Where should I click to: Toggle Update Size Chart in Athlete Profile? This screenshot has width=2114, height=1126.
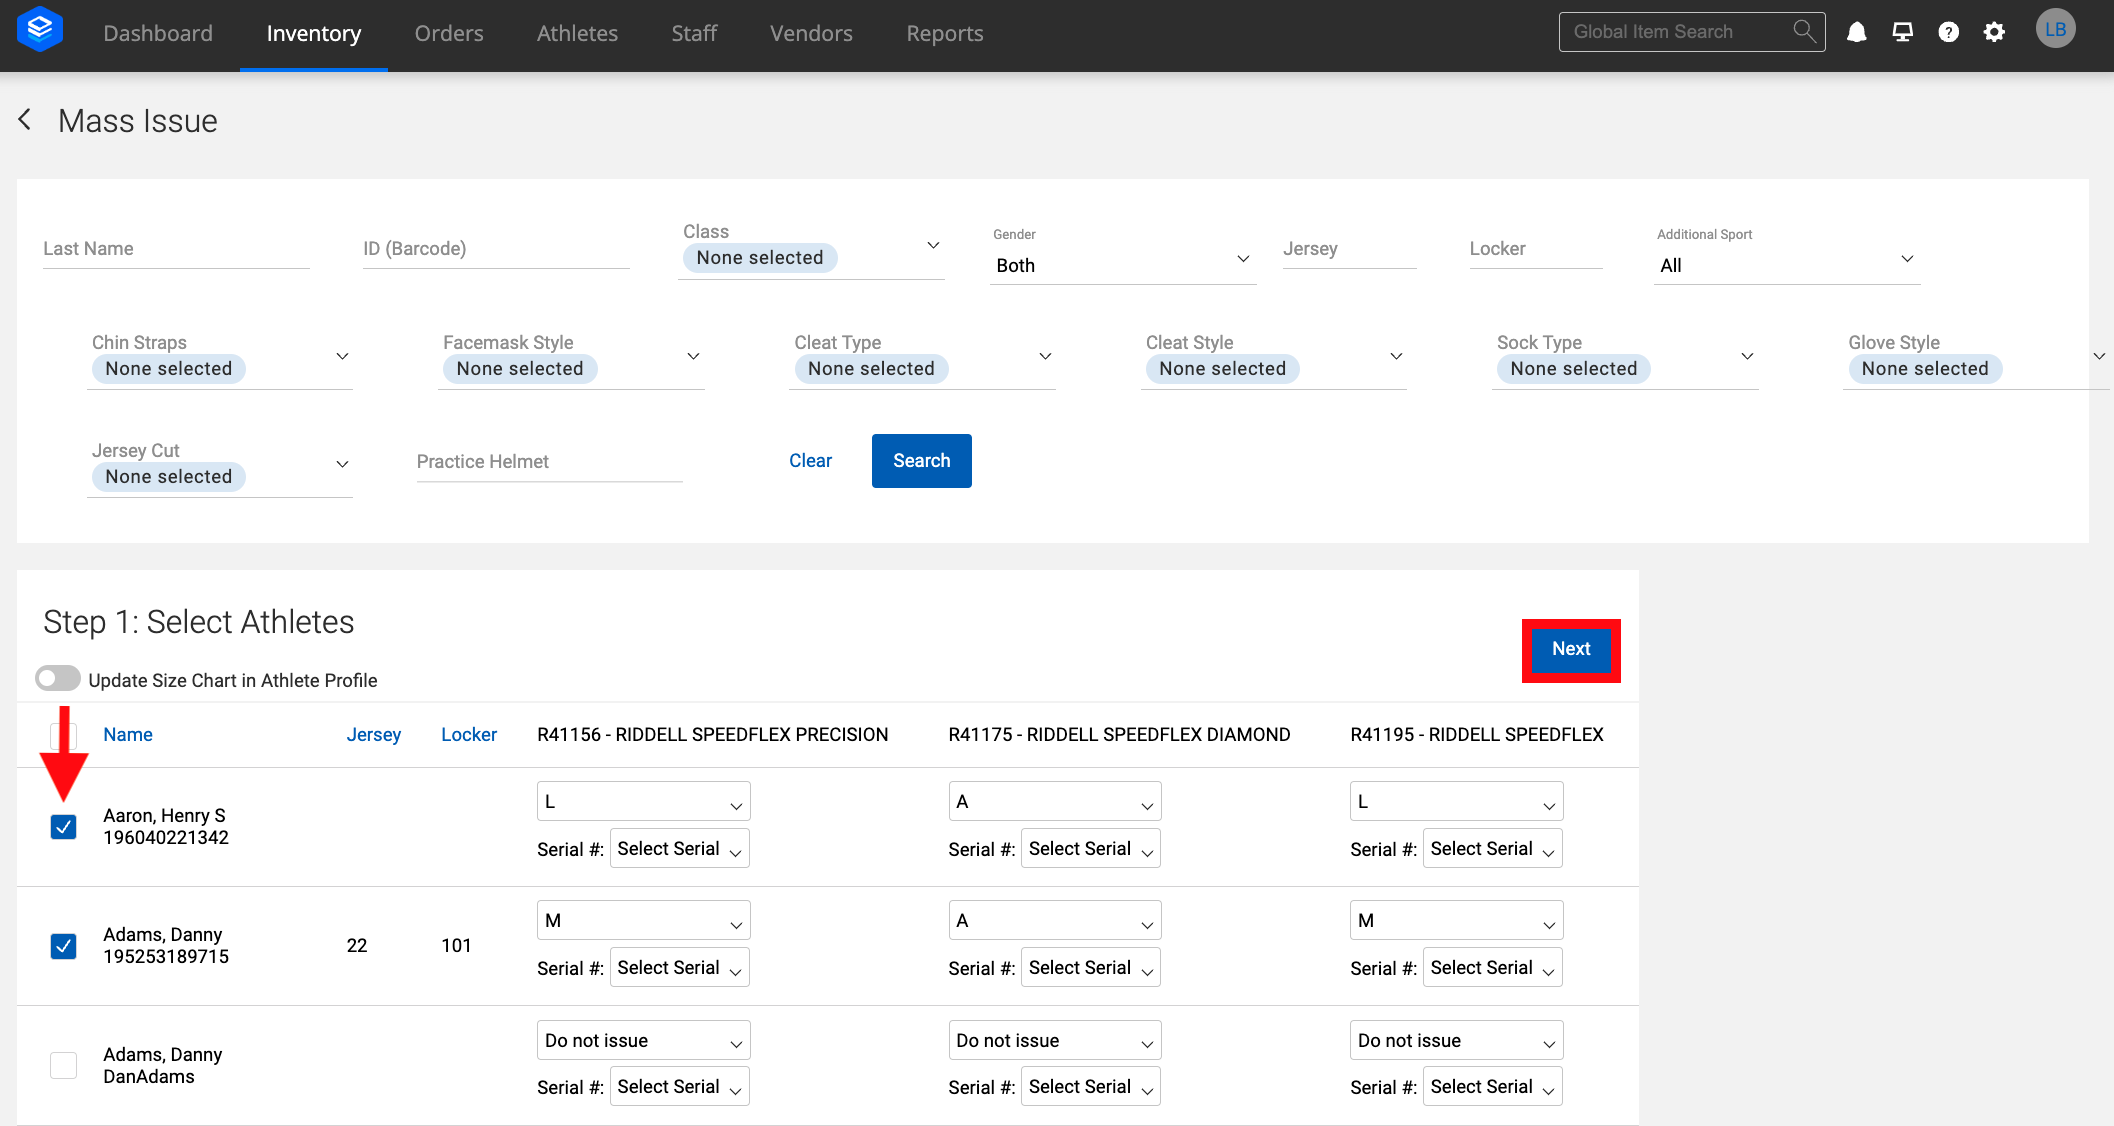(57, 678)
